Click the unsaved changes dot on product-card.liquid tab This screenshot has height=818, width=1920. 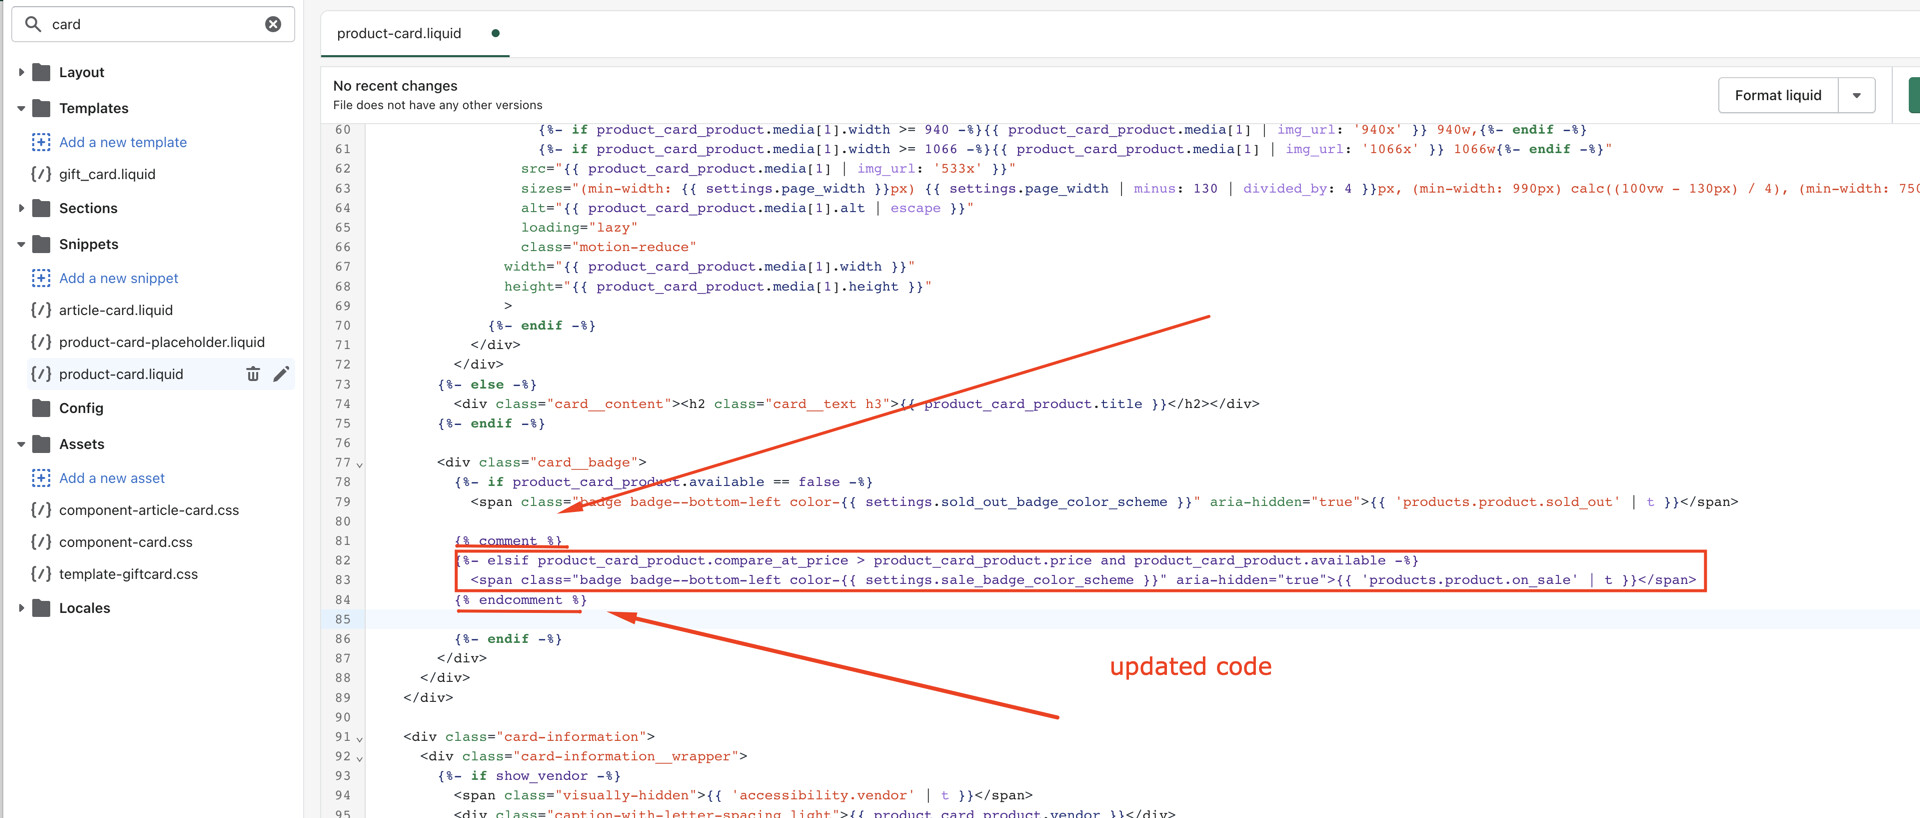pyautogui.click(x=495, y=33)
